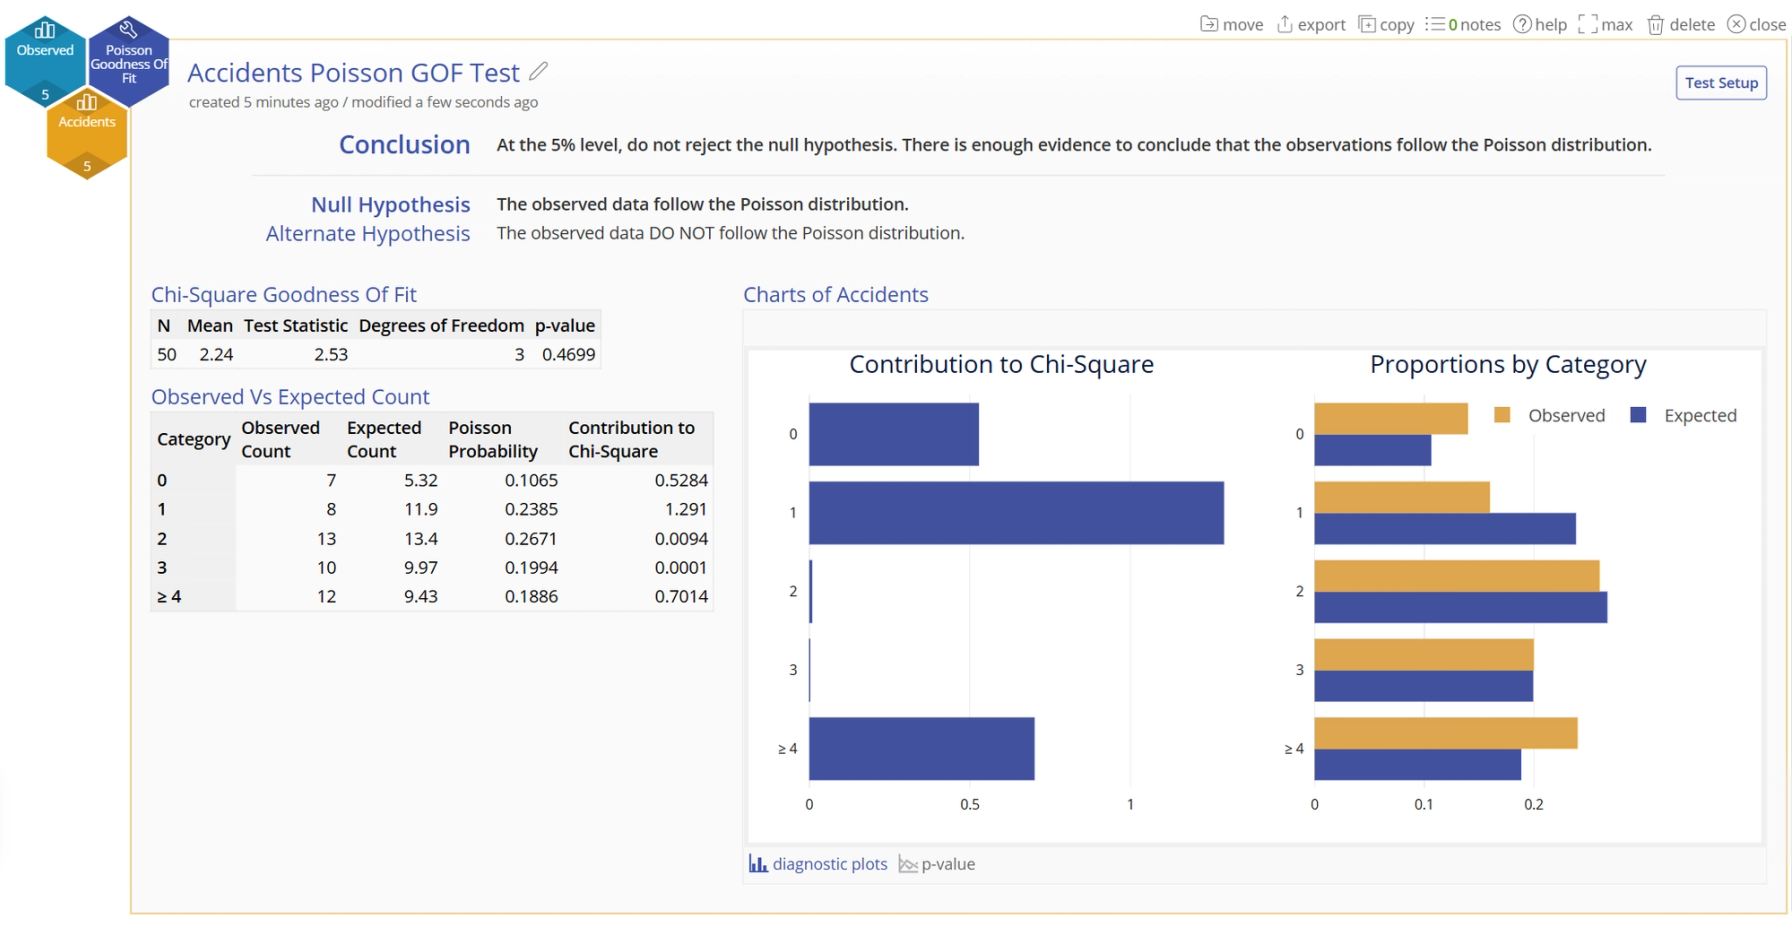Toggle the Observed legend swatch
The width and height of the screenshot is (1792, 936).
click(x=1502, y=415)
